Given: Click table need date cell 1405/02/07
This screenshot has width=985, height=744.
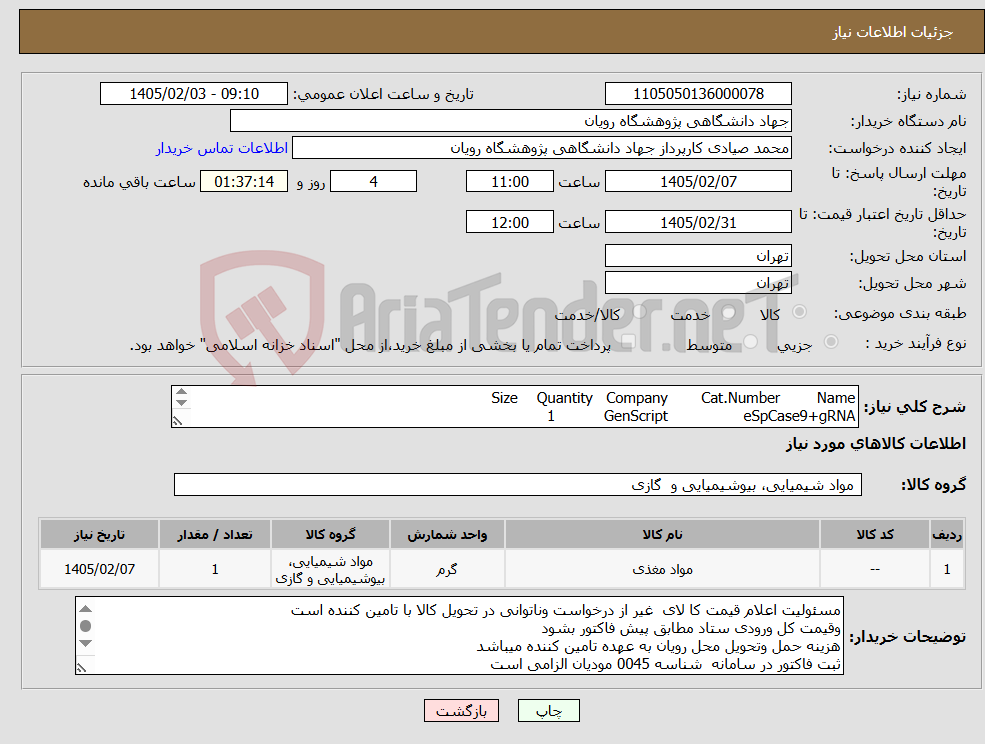Looking at the screenshot, I should [99, 569].
